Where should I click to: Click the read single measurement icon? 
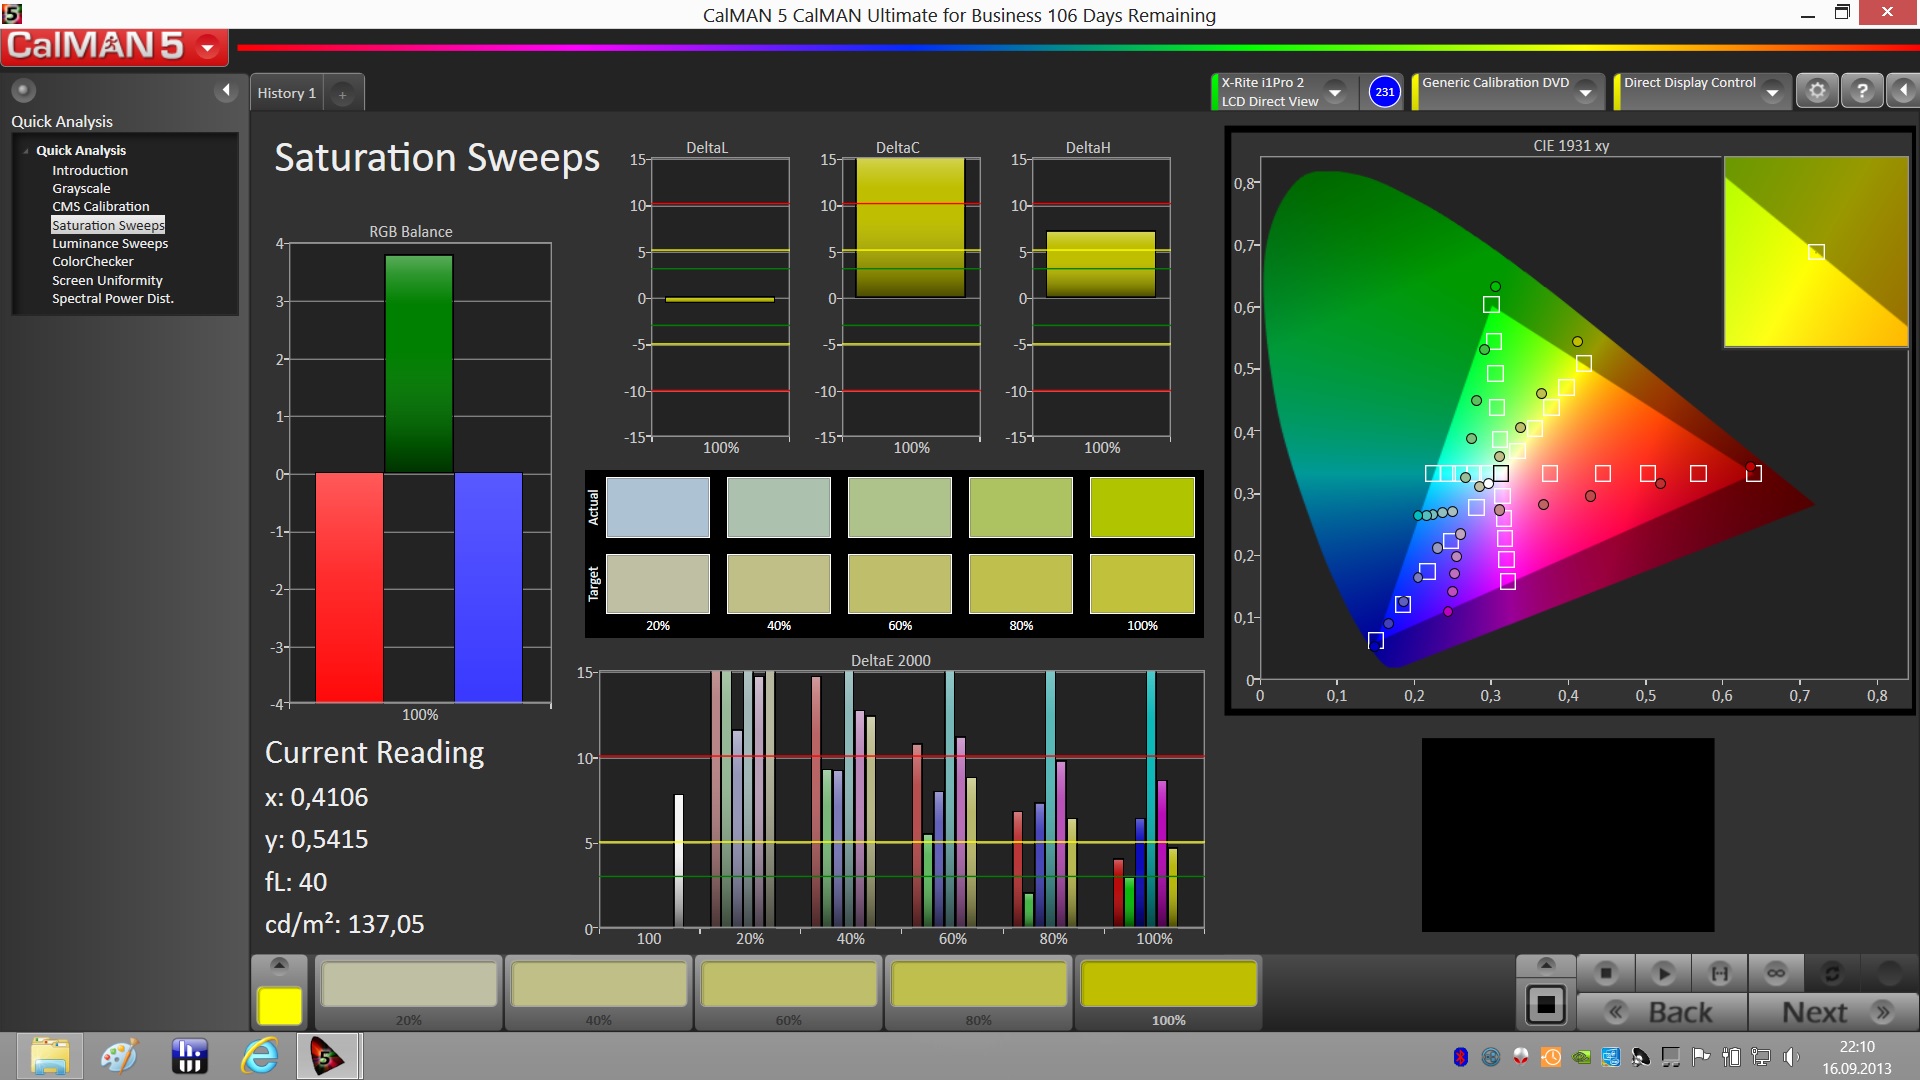click(x=1719, y=973)
